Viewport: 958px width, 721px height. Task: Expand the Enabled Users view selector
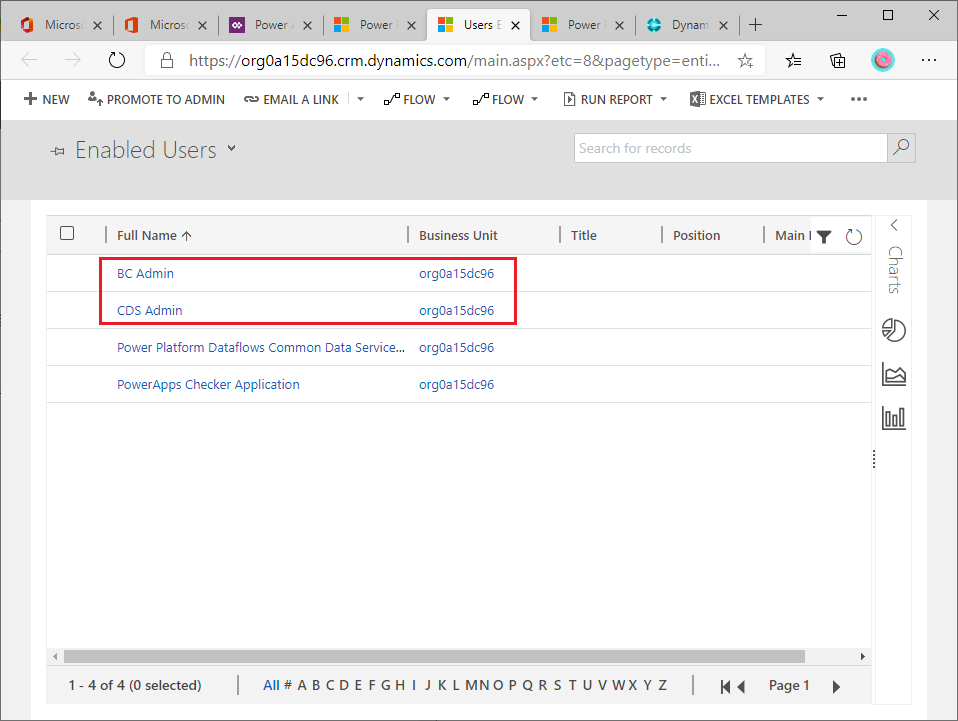232,148
